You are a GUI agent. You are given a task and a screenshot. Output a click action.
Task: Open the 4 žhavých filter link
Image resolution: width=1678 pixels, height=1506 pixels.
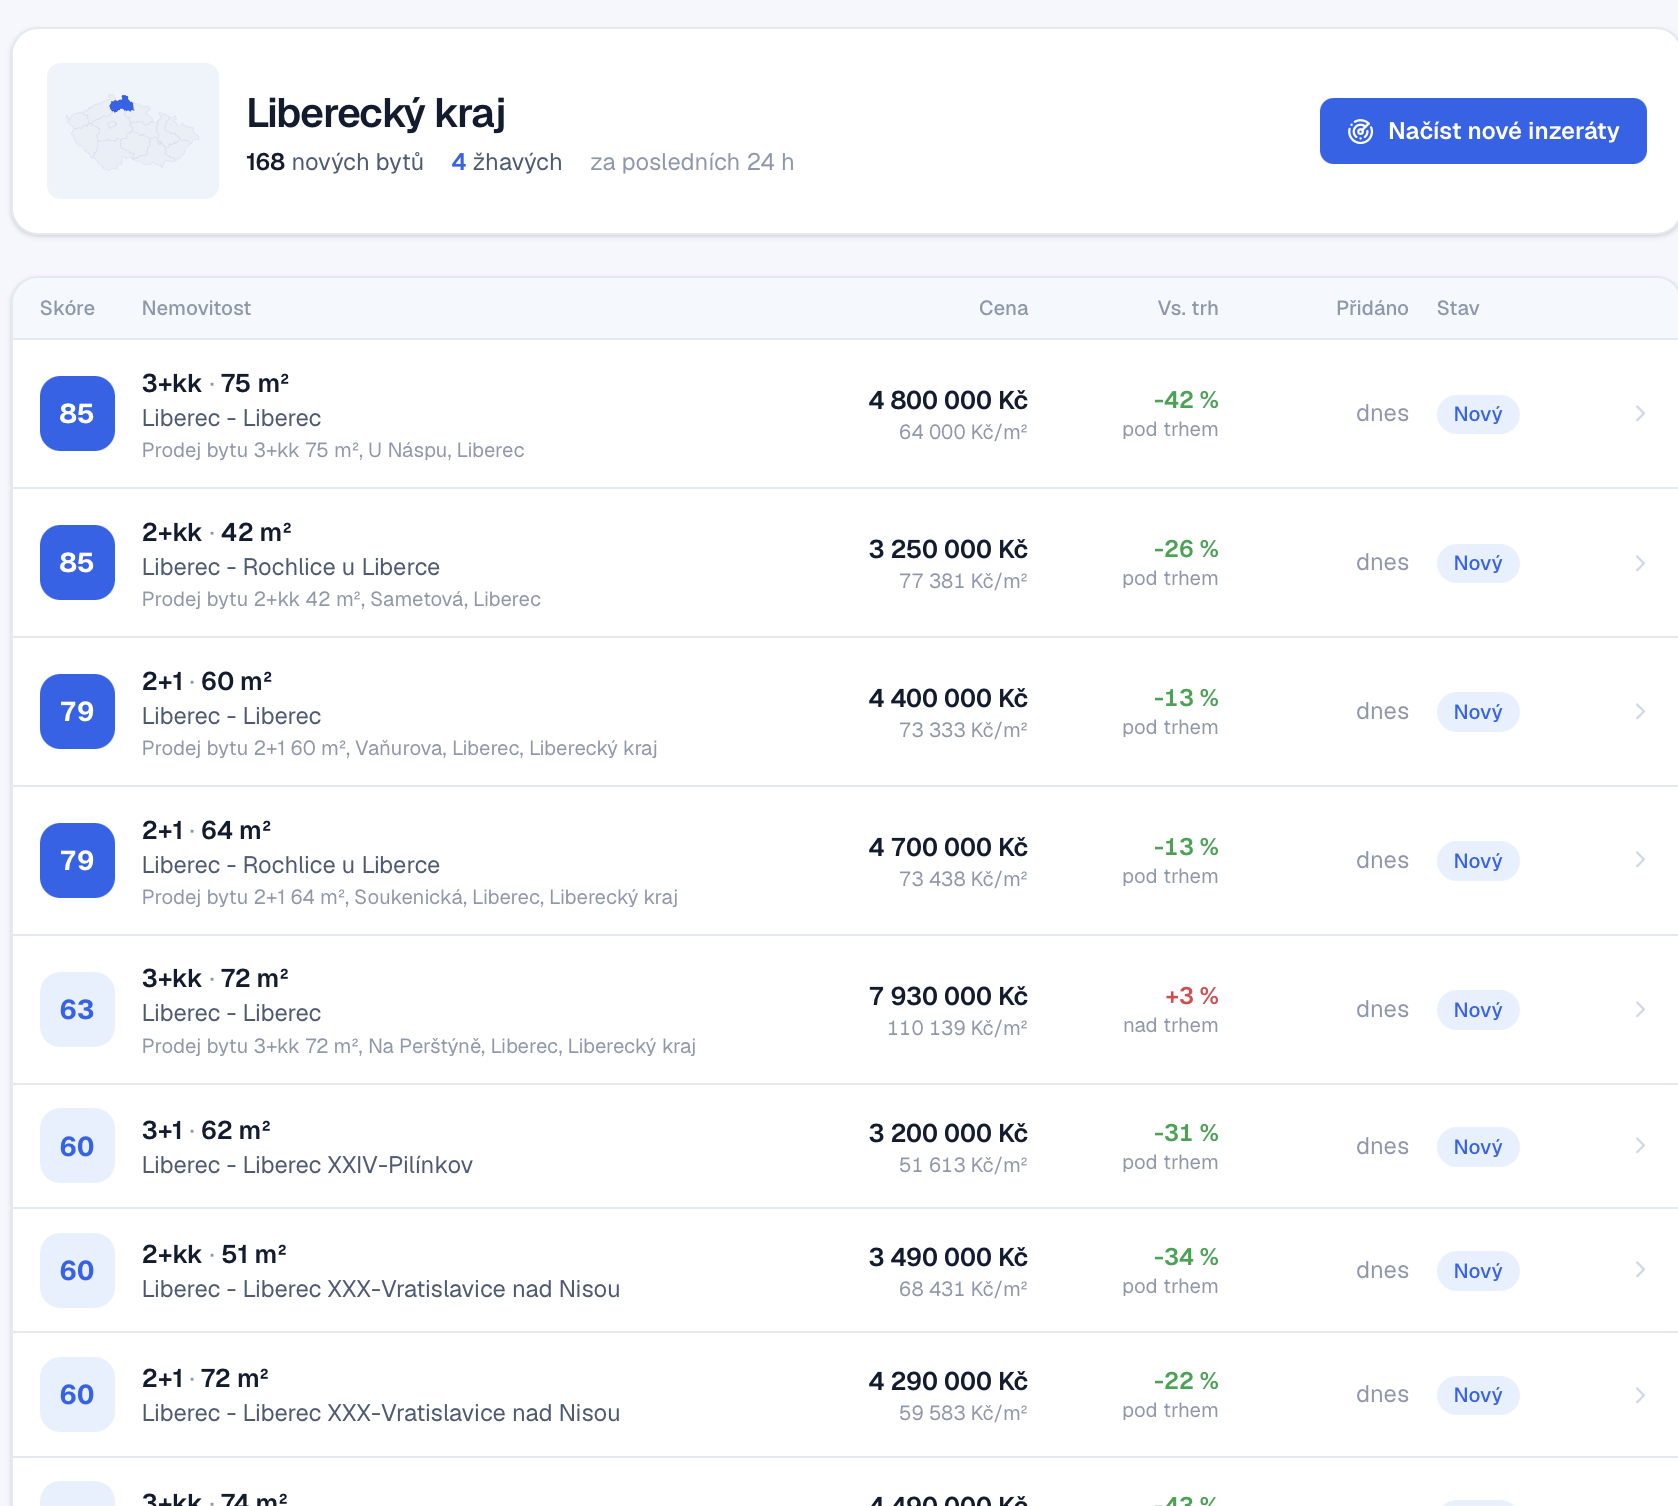pos(507,162)
